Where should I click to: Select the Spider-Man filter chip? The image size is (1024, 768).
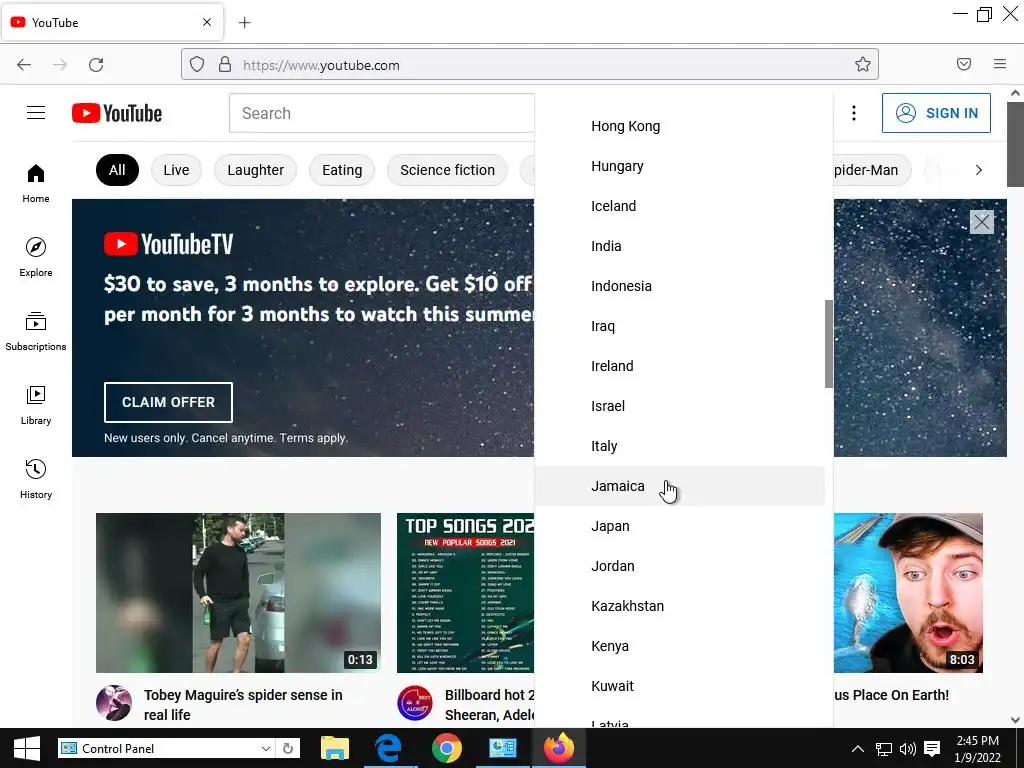tap(871, 170)
